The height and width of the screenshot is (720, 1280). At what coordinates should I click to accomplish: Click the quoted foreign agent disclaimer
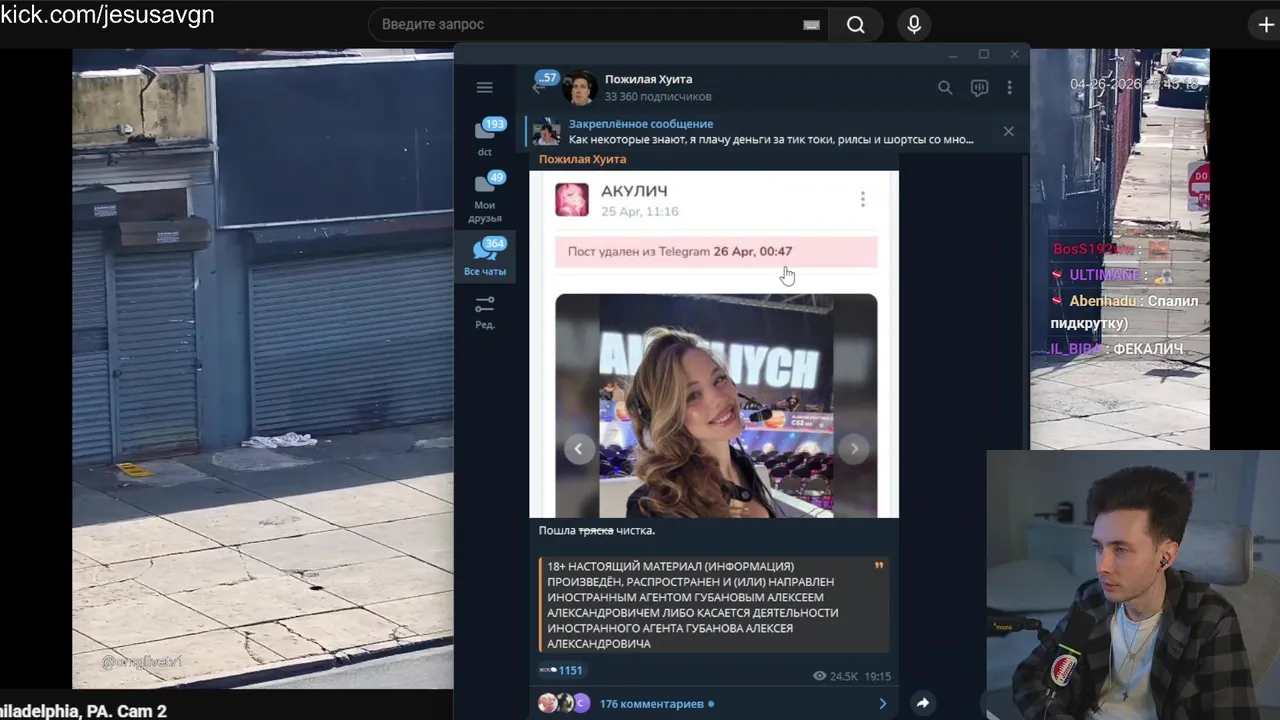[714, 605]
